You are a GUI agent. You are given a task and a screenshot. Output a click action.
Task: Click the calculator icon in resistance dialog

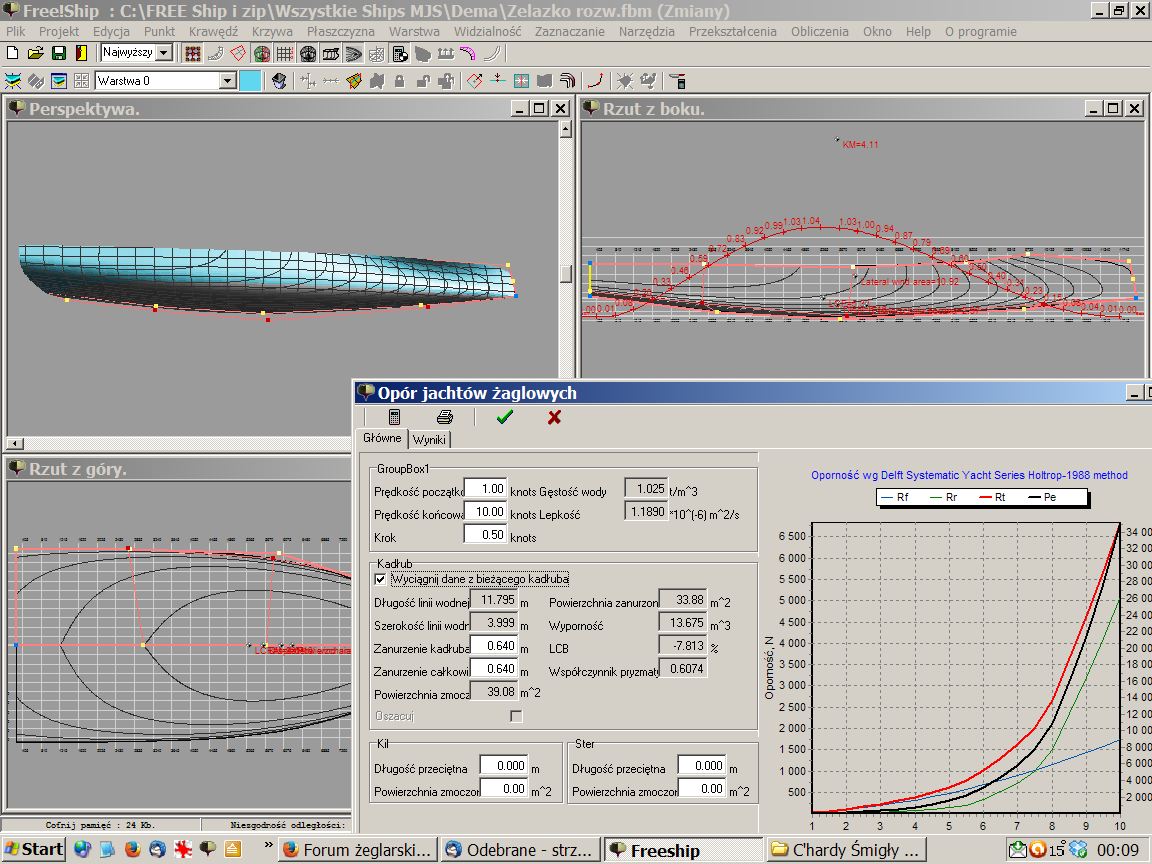click(395, 417)
